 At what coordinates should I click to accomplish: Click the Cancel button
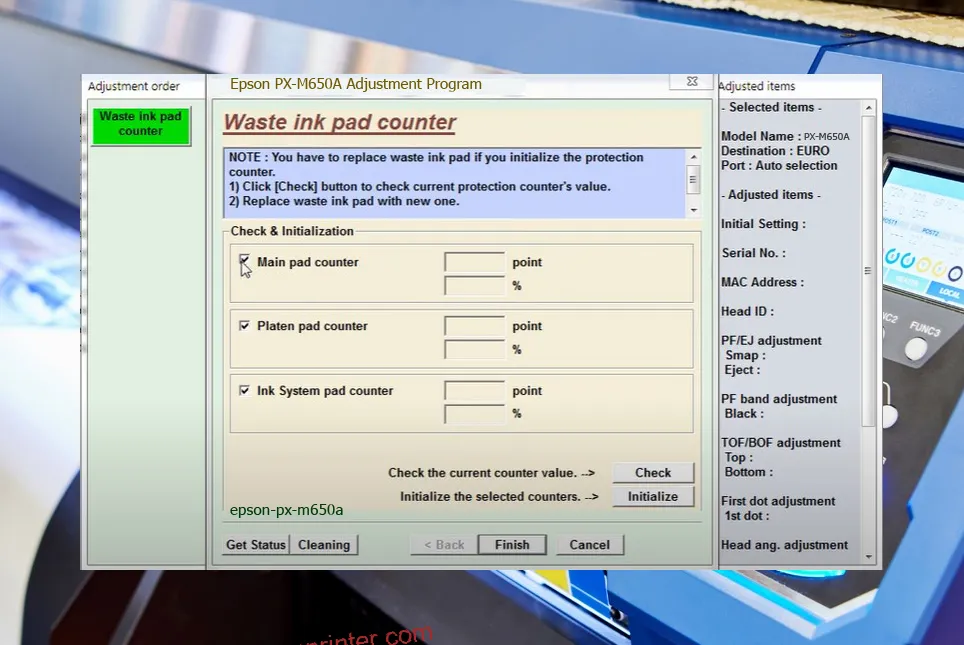590,545
